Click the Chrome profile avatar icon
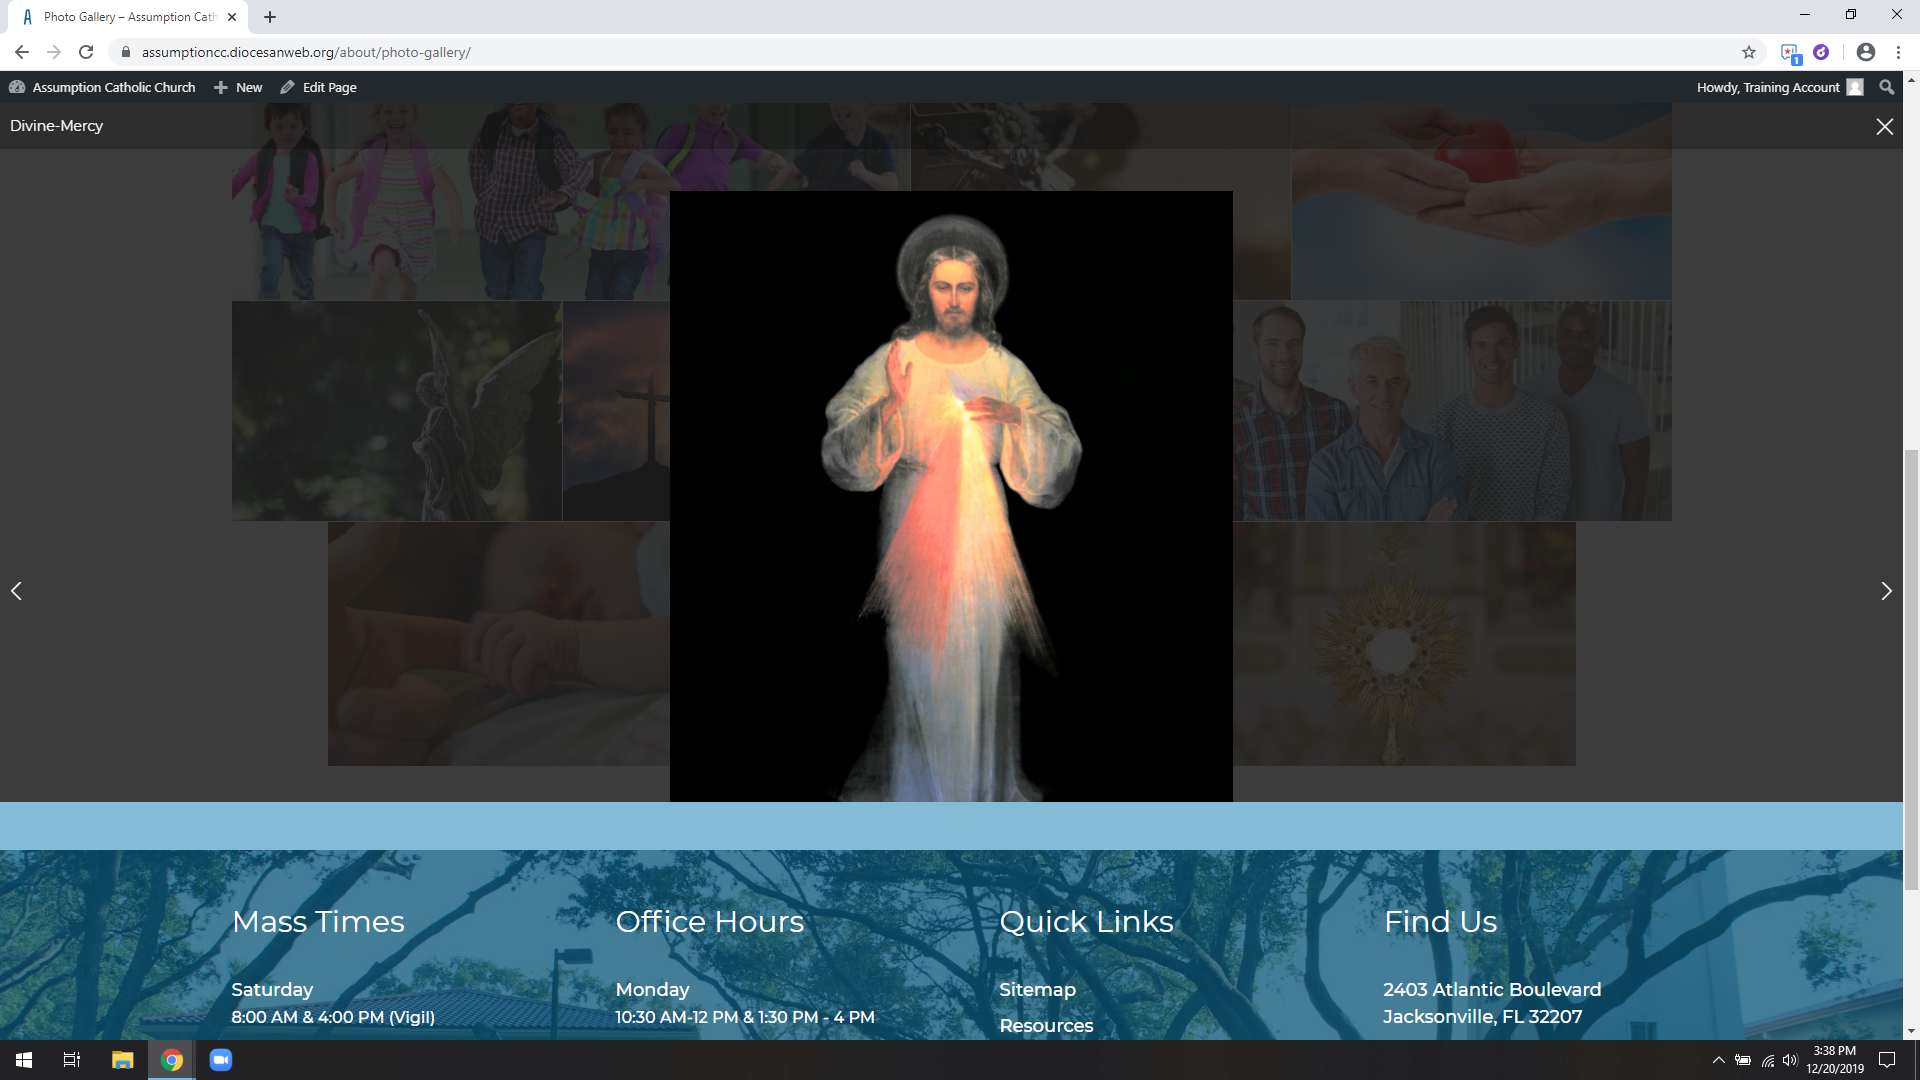 [1865, 52]
